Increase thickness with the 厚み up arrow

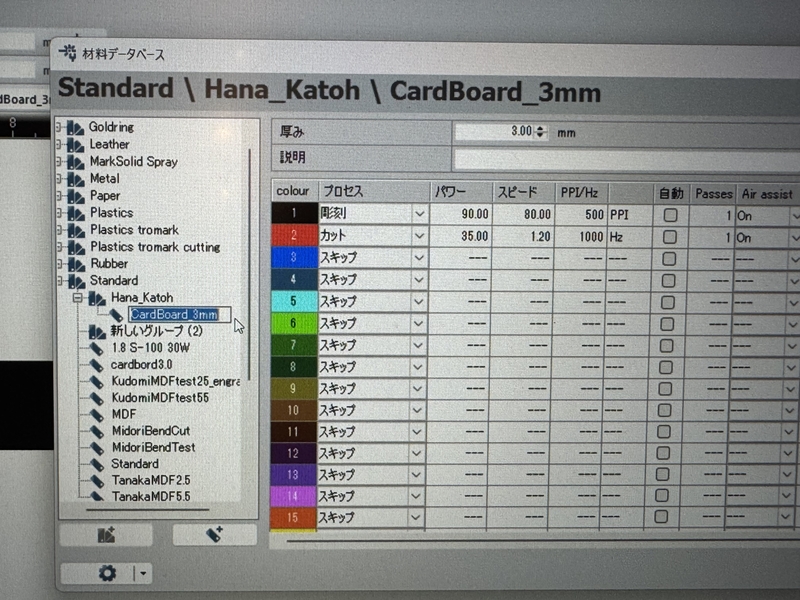click(538, 128)
